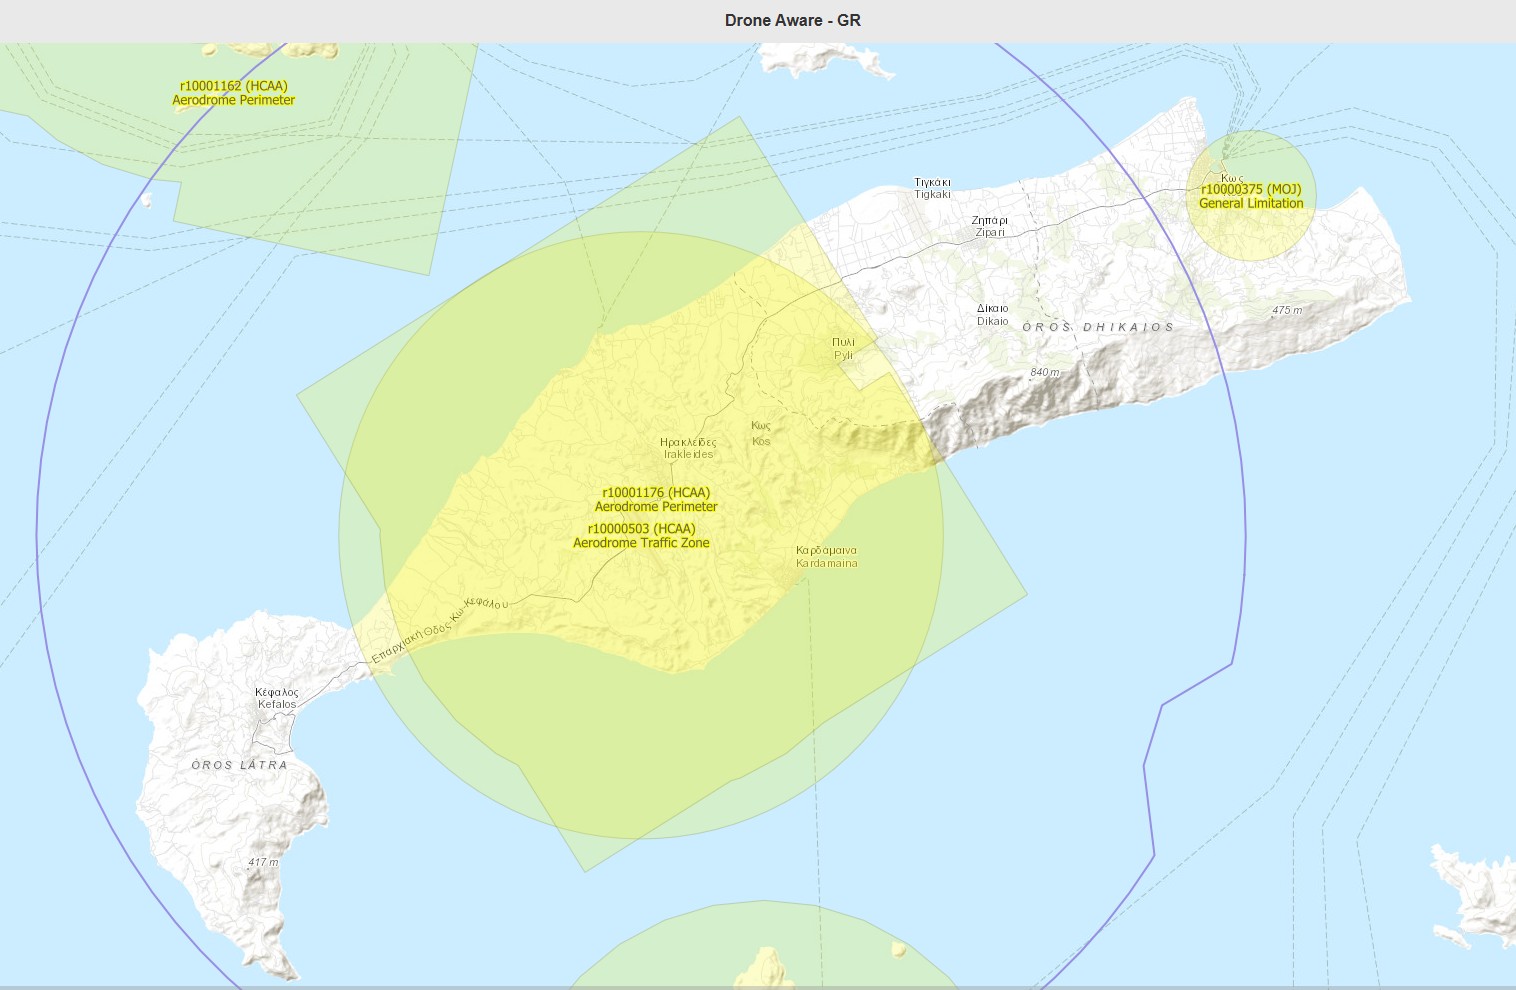The height and width of the screenshot is (990, 1516).
Task: Click the 475 m elevation marker
Action: [1287, 310]
